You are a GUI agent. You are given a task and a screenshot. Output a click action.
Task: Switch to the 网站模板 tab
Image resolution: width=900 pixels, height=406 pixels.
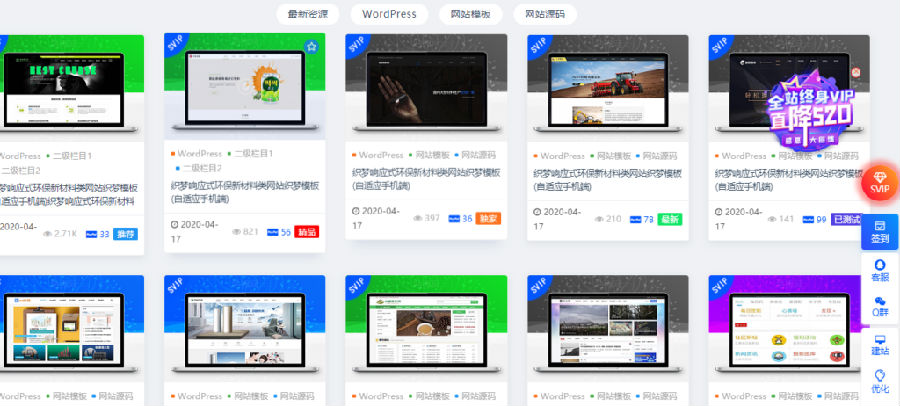tap(470, 14)
